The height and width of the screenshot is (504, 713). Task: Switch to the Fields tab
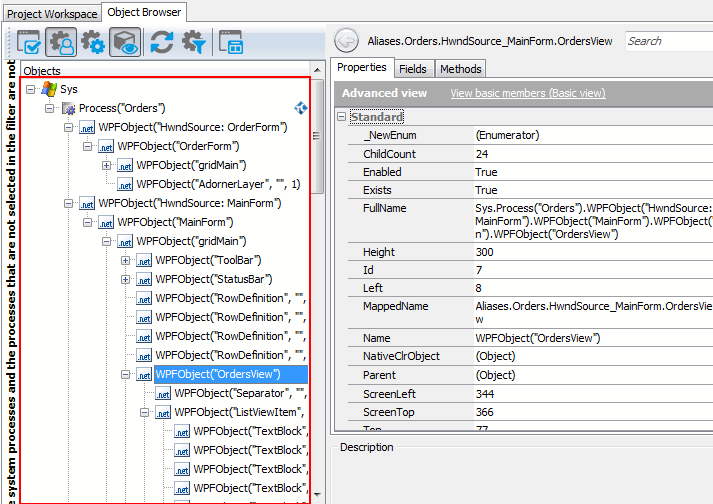[412, 69]
